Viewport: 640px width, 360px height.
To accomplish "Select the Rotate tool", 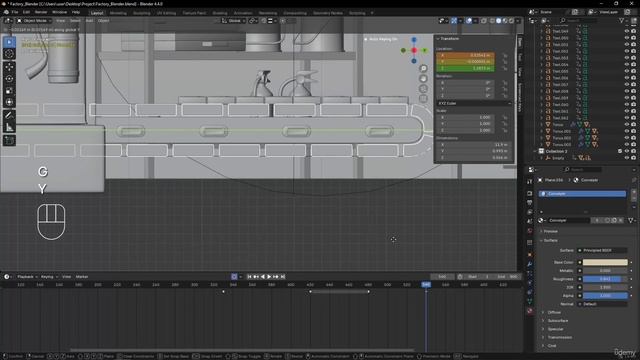I will point(9,79).
